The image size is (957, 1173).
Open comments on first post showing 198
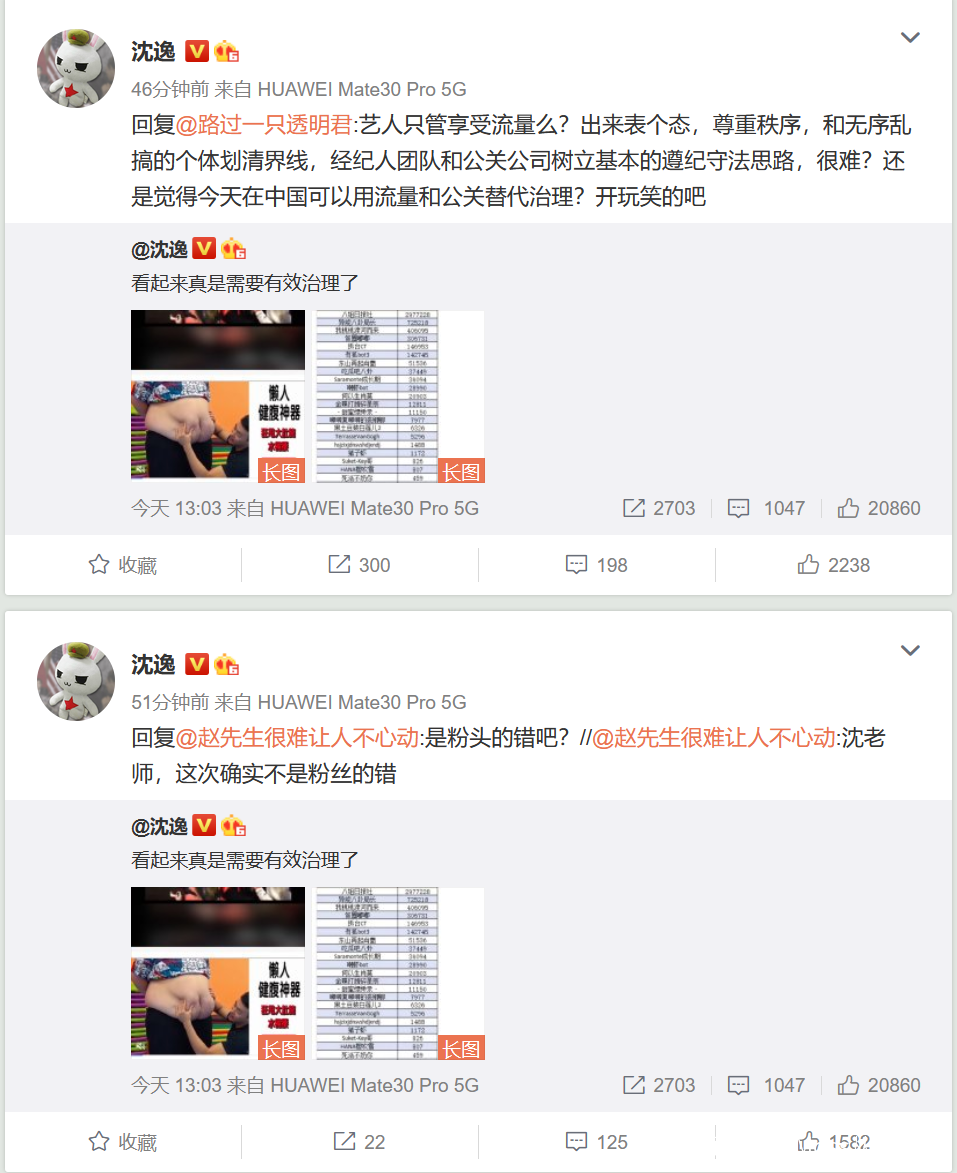coord(596,565)
